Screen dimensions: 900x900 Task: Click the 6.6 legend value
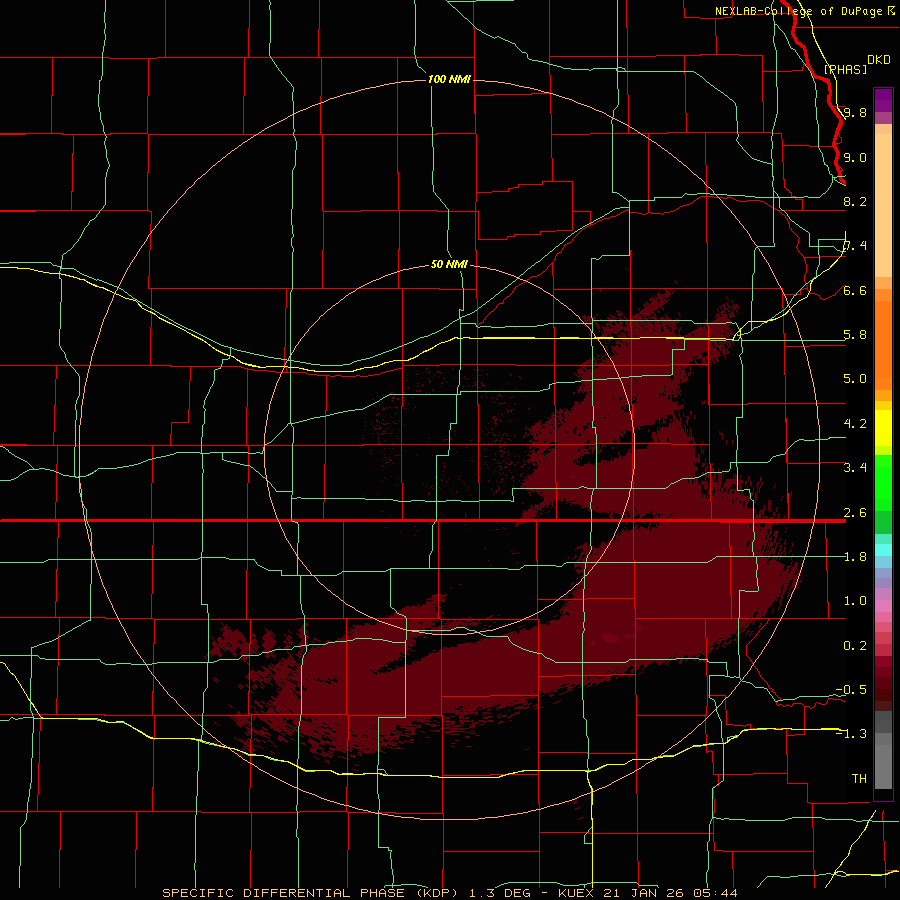coord(855,290)
